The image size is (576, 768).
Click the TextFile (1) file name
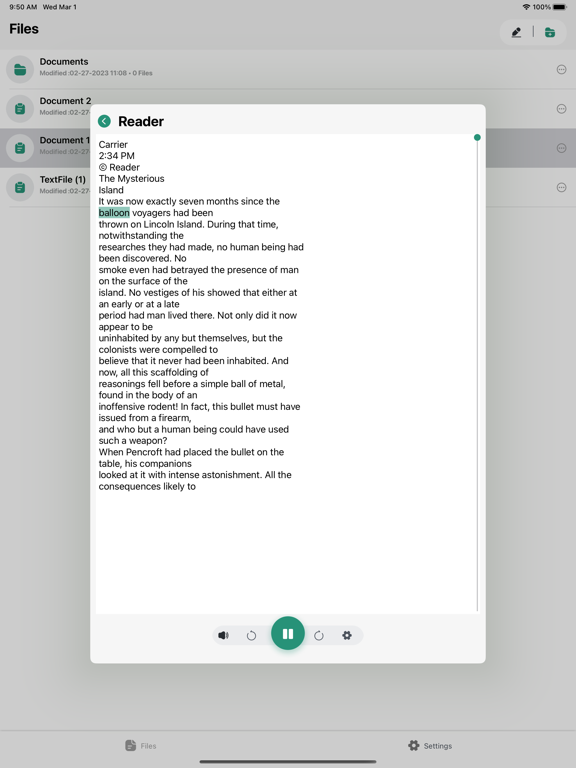(x=63, y=179)
